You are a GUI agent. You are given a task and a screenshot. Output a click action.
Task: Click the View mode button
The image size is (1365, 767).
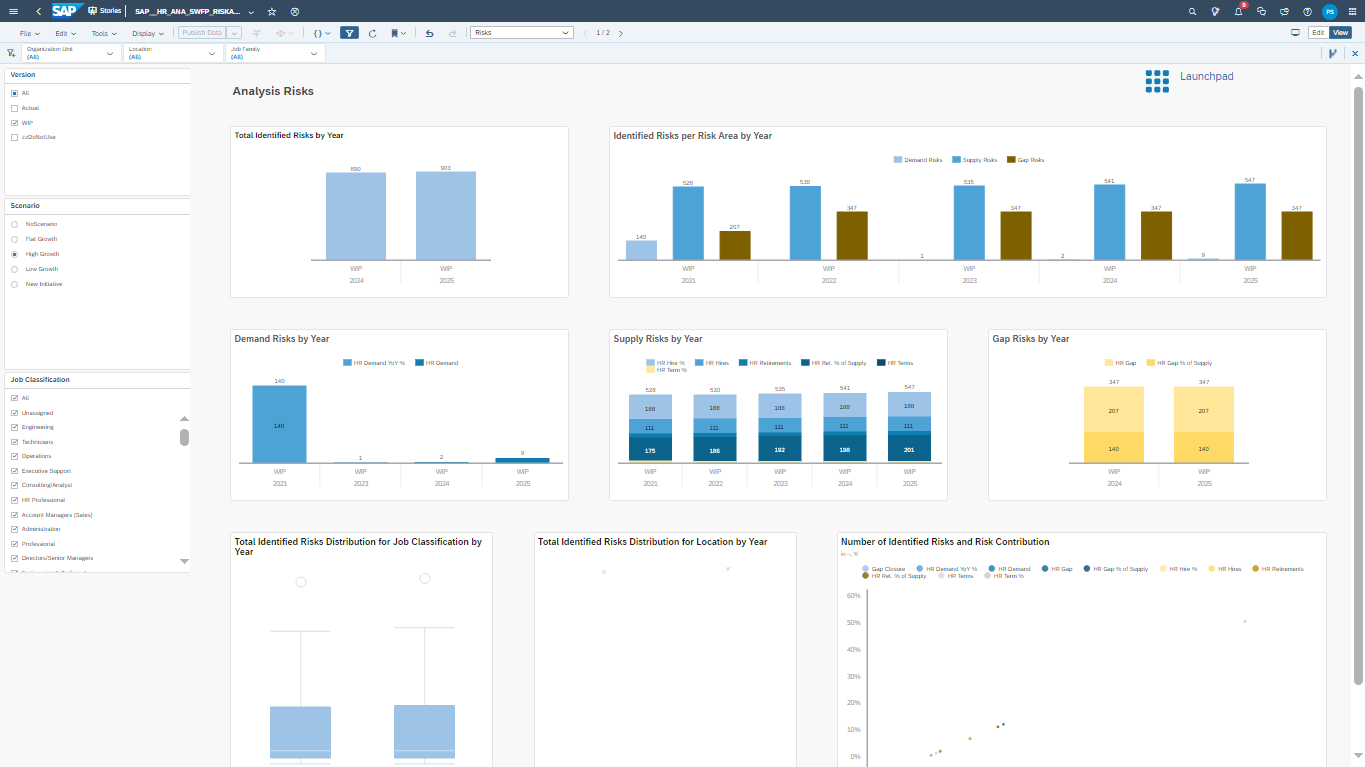click(x=1340, y=33)
